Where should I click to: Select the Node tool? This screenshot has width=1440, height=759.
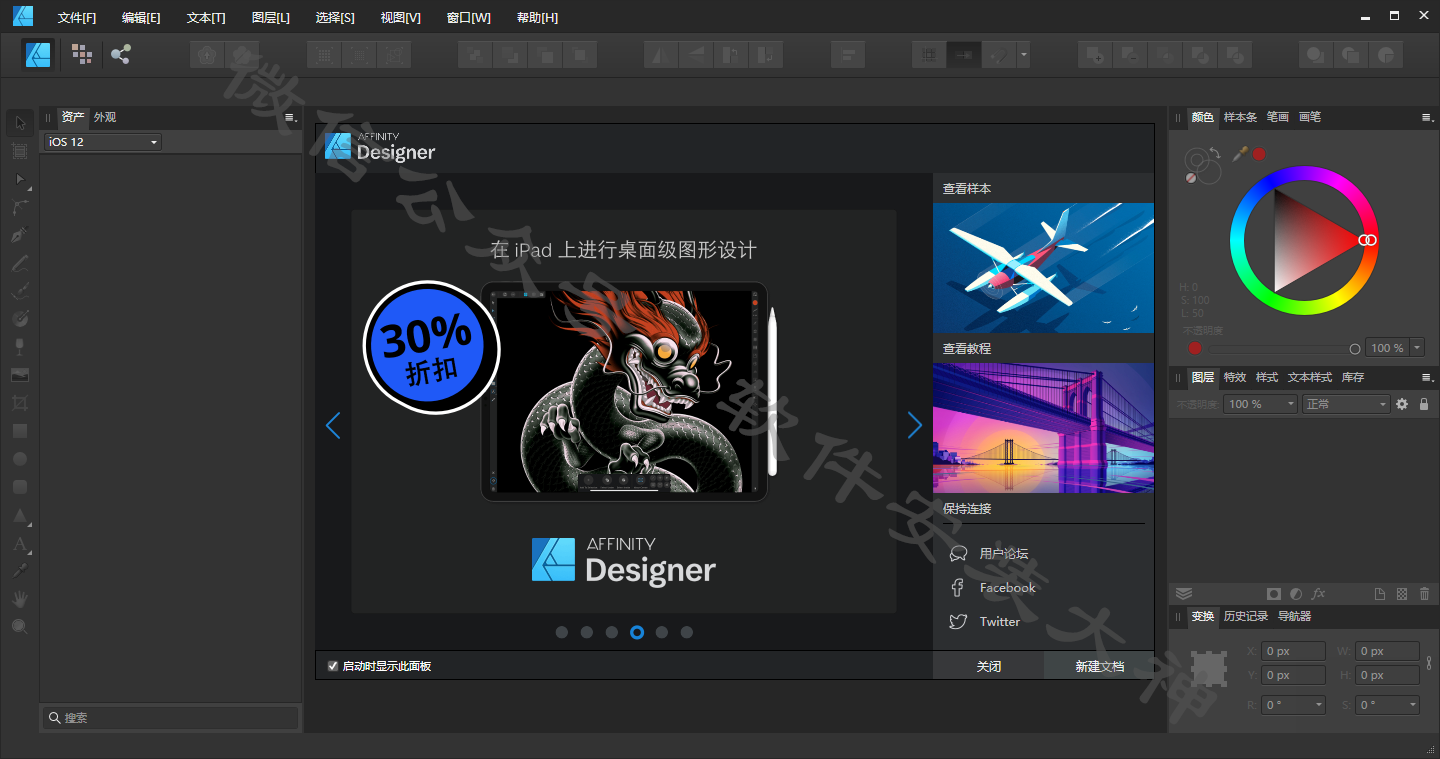[x=20, y=179]
